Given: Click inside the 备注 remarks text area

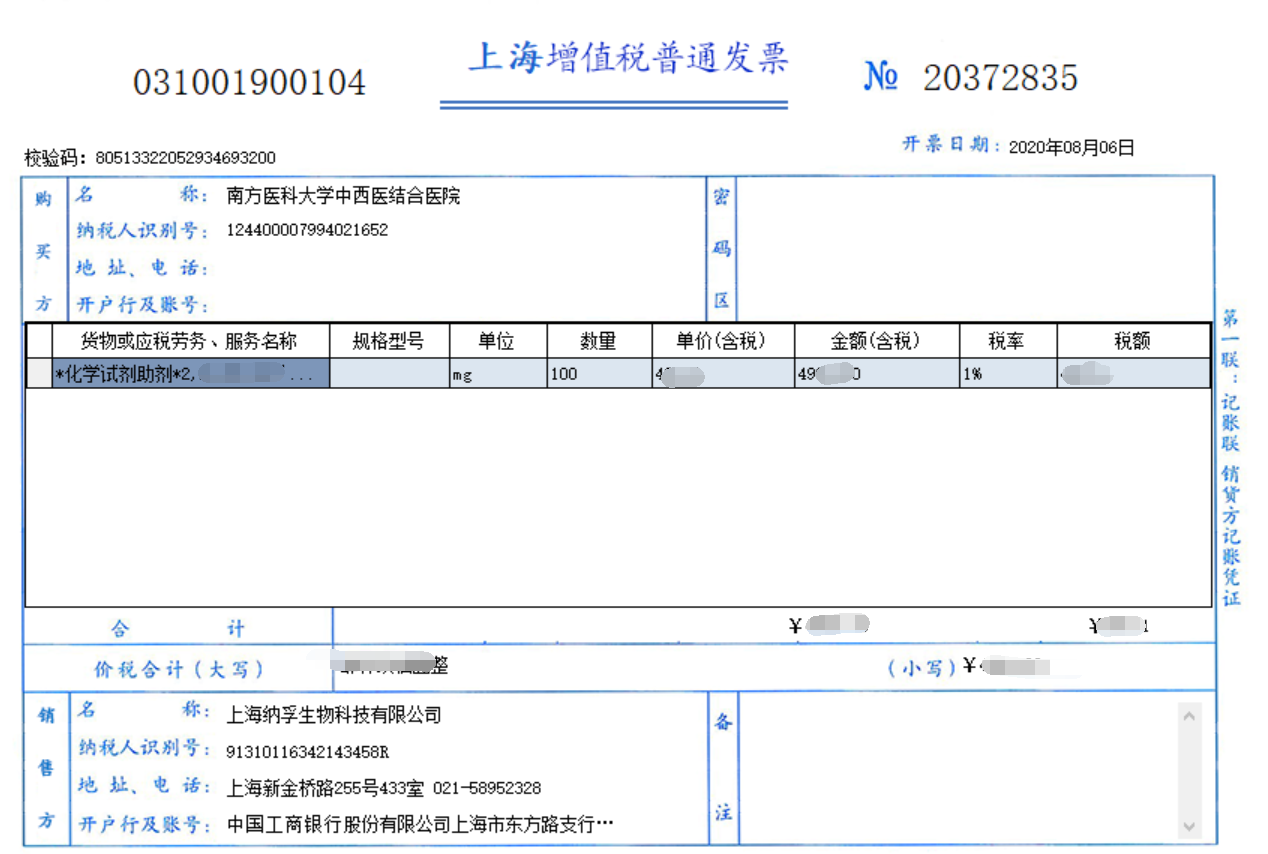Looking at the screenshot, I should [x=955, y=770].
